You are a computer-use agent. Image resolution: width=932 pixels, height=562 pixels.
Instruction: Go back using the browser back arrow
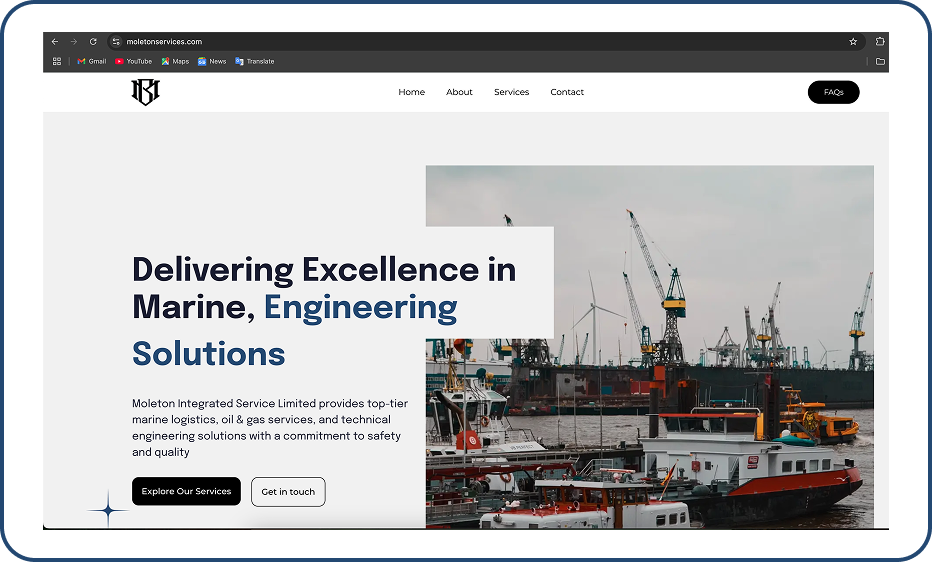(x=55, y=42)
